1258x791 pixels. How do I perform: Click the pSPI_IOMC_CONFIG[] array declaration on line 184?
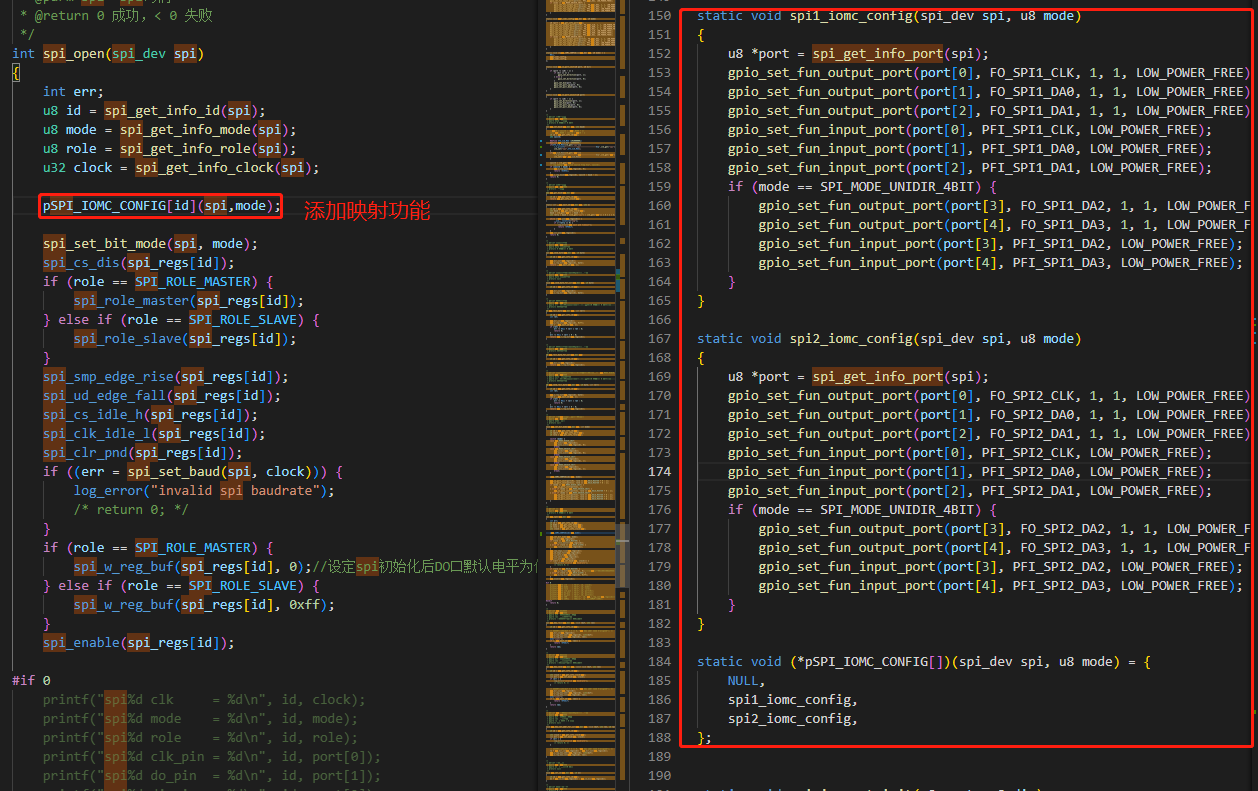[x=924, y=662]
